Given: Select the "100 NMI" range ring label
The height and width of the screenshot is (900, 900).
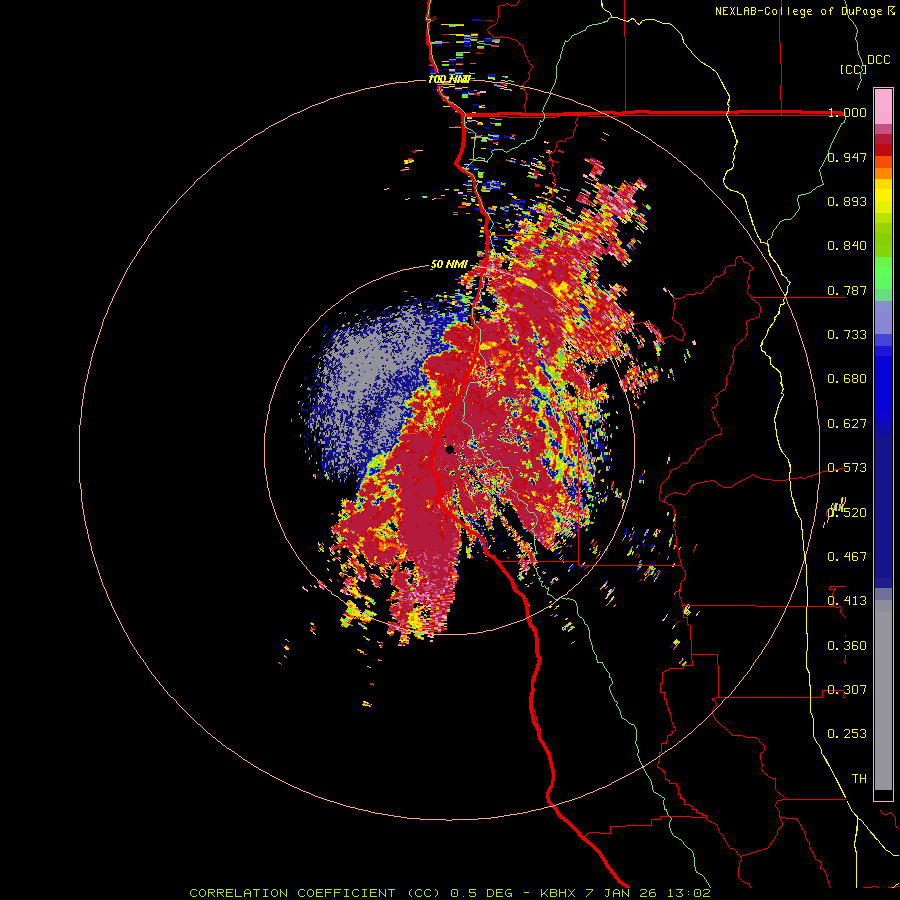Looking at the screenshot, I should pyautogui.click(x=450, y=79).
